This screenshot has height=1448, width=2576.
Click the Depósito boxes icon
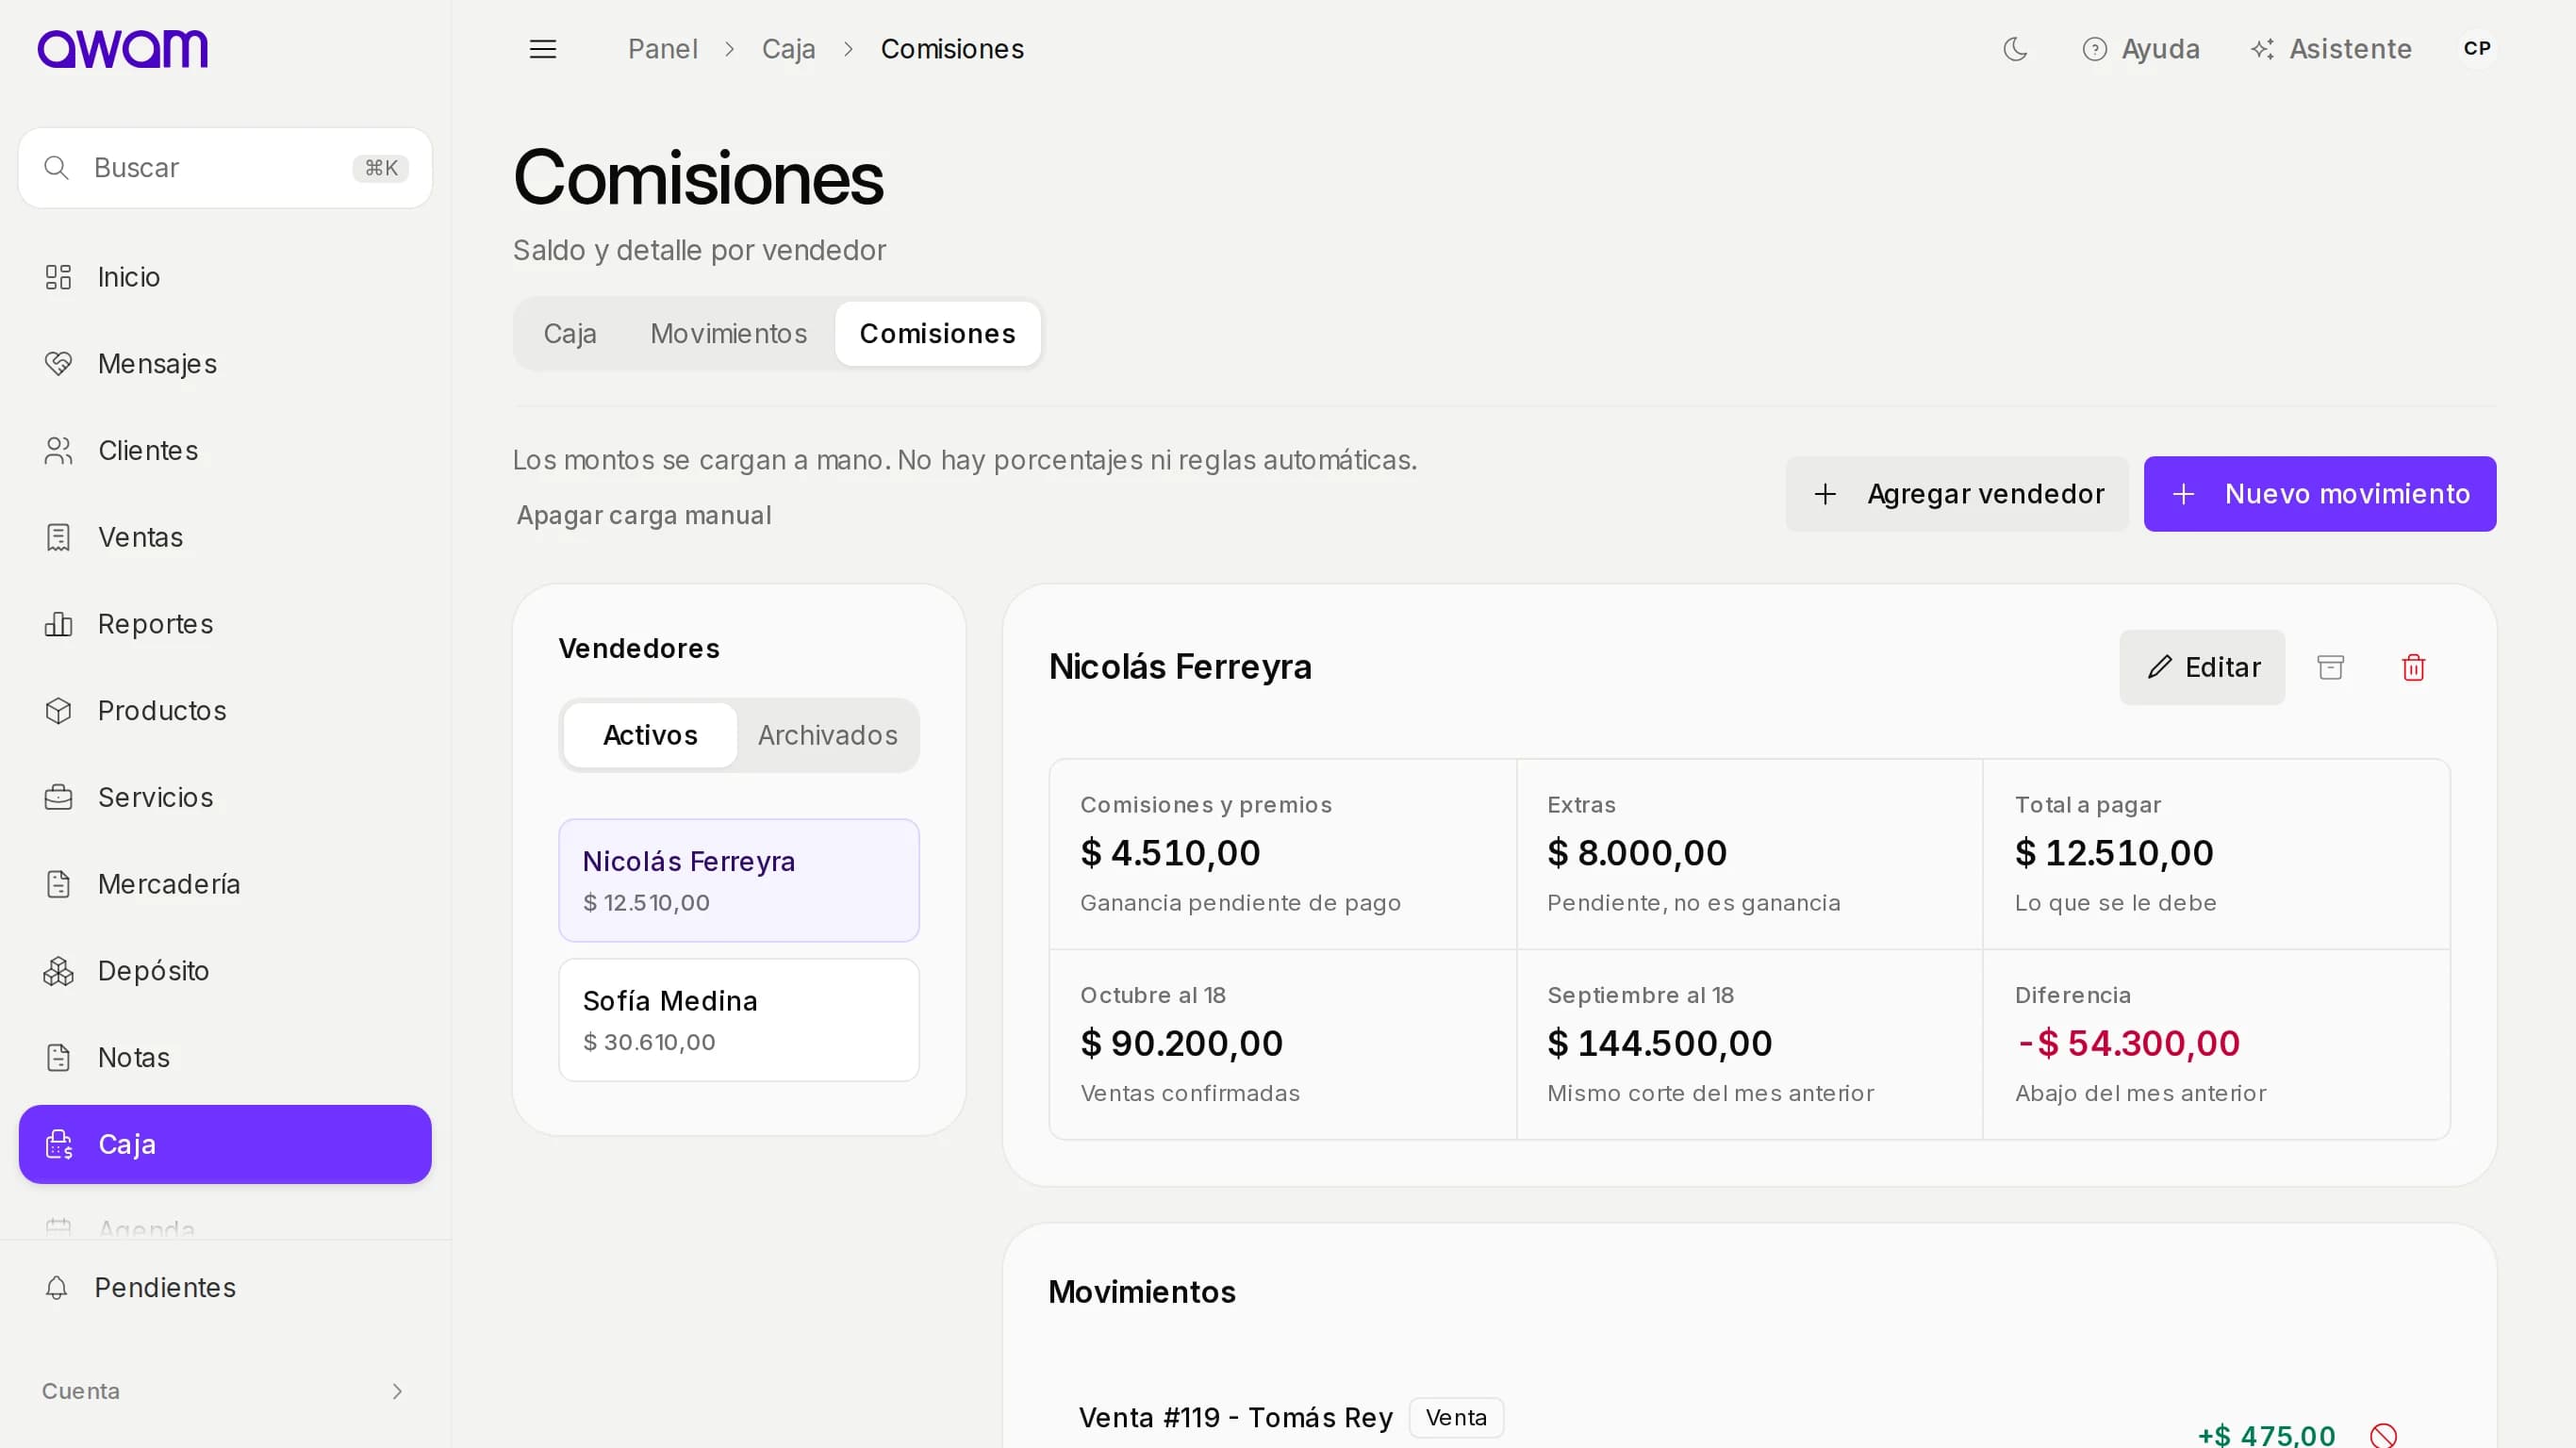tap(58, 971)
